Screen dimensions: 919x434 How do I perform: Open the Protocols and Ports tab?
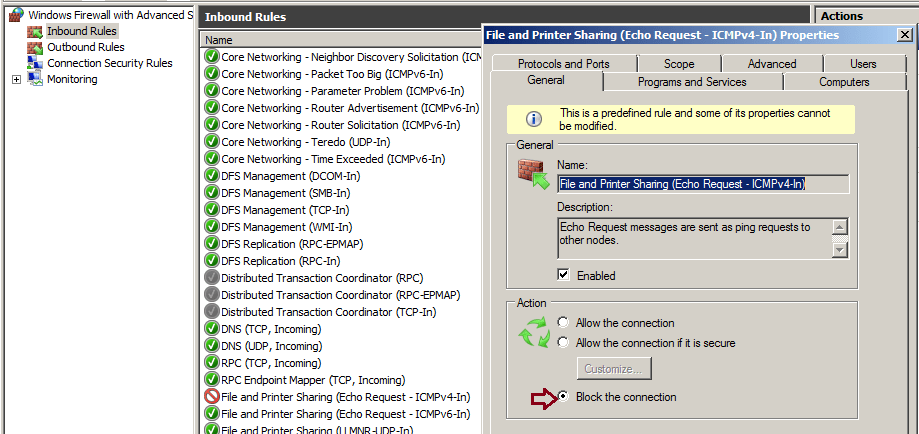pos(564,63)
